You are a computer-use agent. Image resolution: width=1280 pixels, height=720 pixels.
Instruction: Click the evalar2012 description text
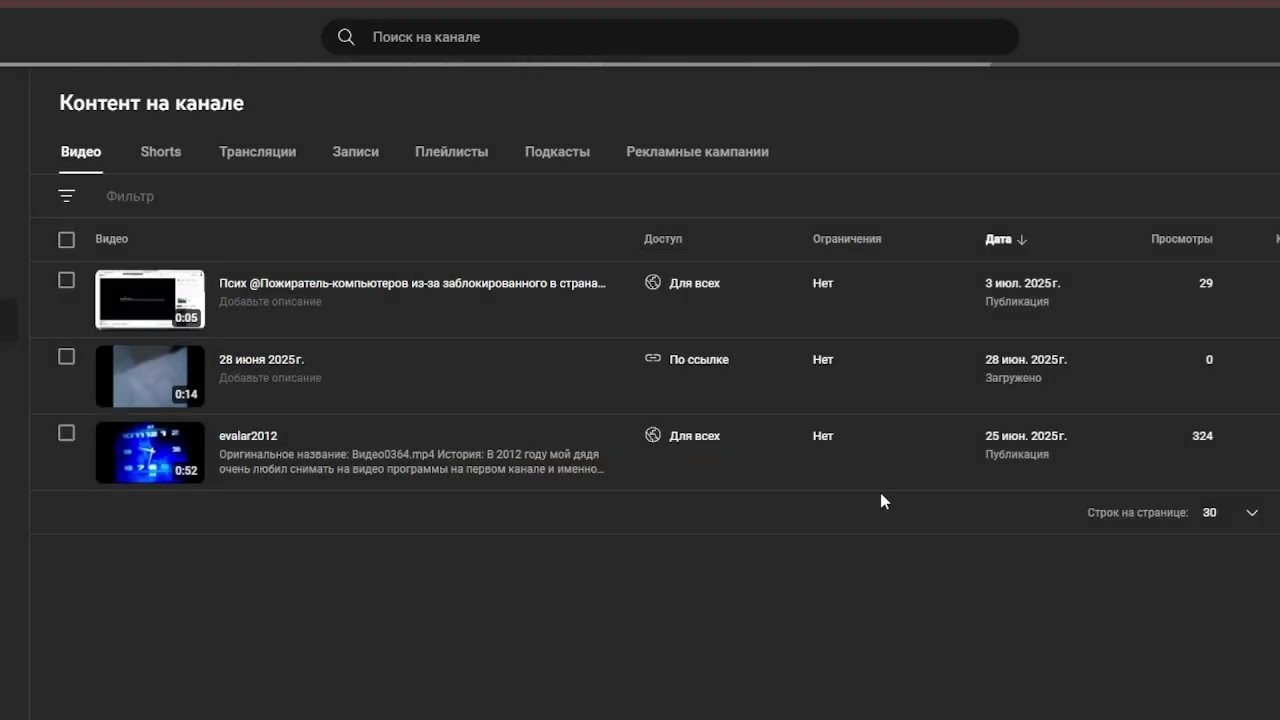411,461
